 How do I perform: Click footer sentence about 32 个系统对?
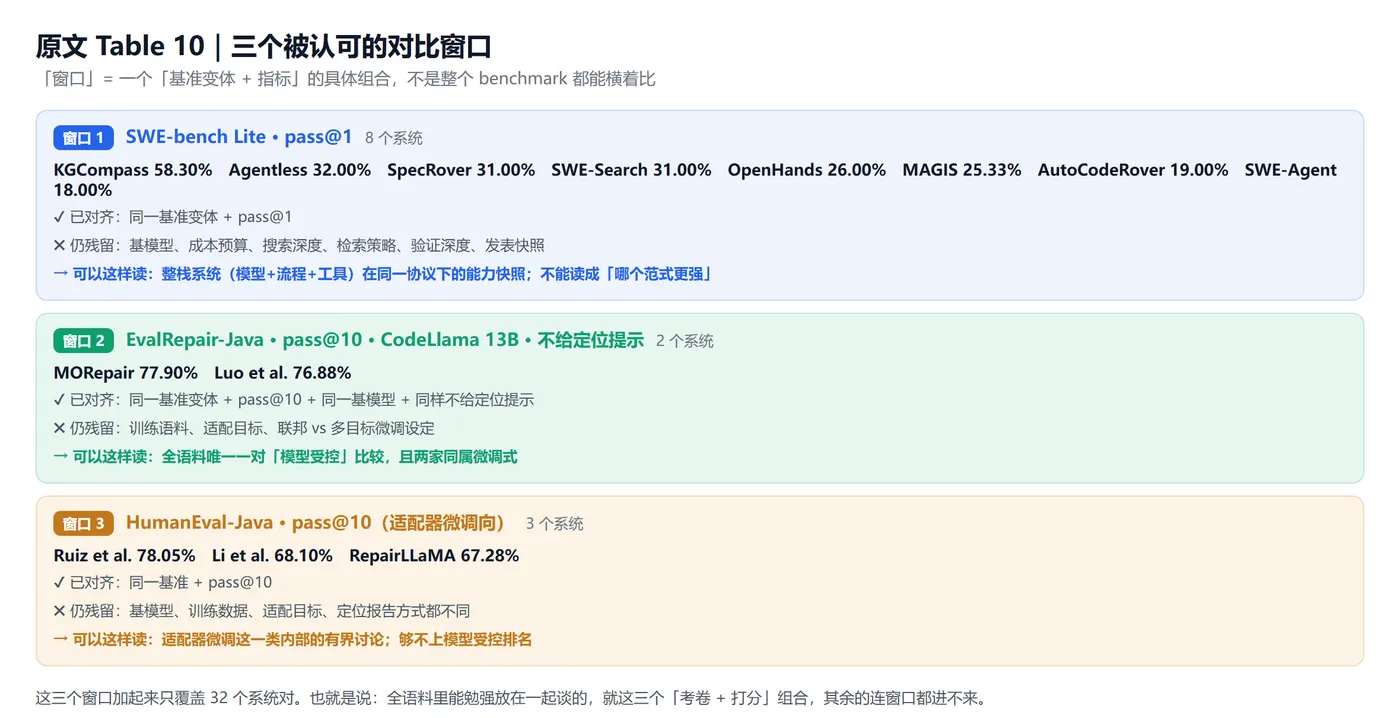click(x=511, y=698)
